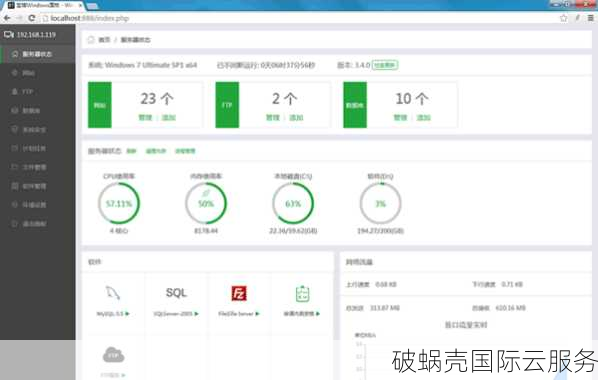Reload the page with browser refresh icon
The height and width of the screenshot is (380, 598).
point(32,18)
